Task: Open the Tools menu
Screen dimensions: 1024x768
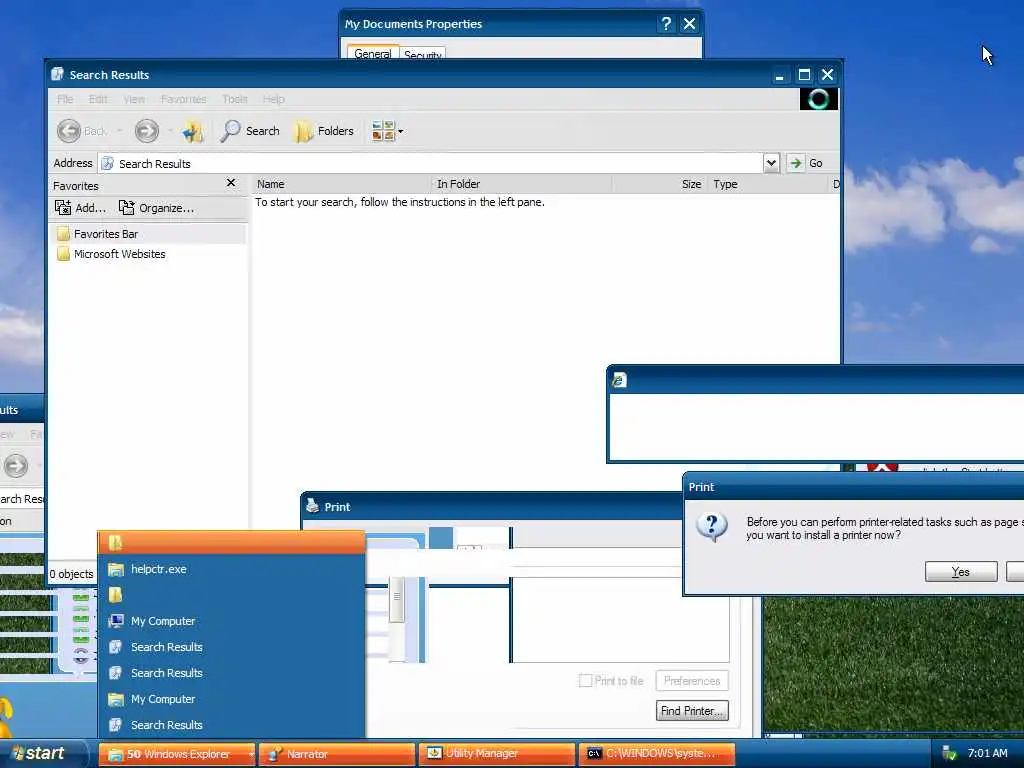Action: [235, 99]
